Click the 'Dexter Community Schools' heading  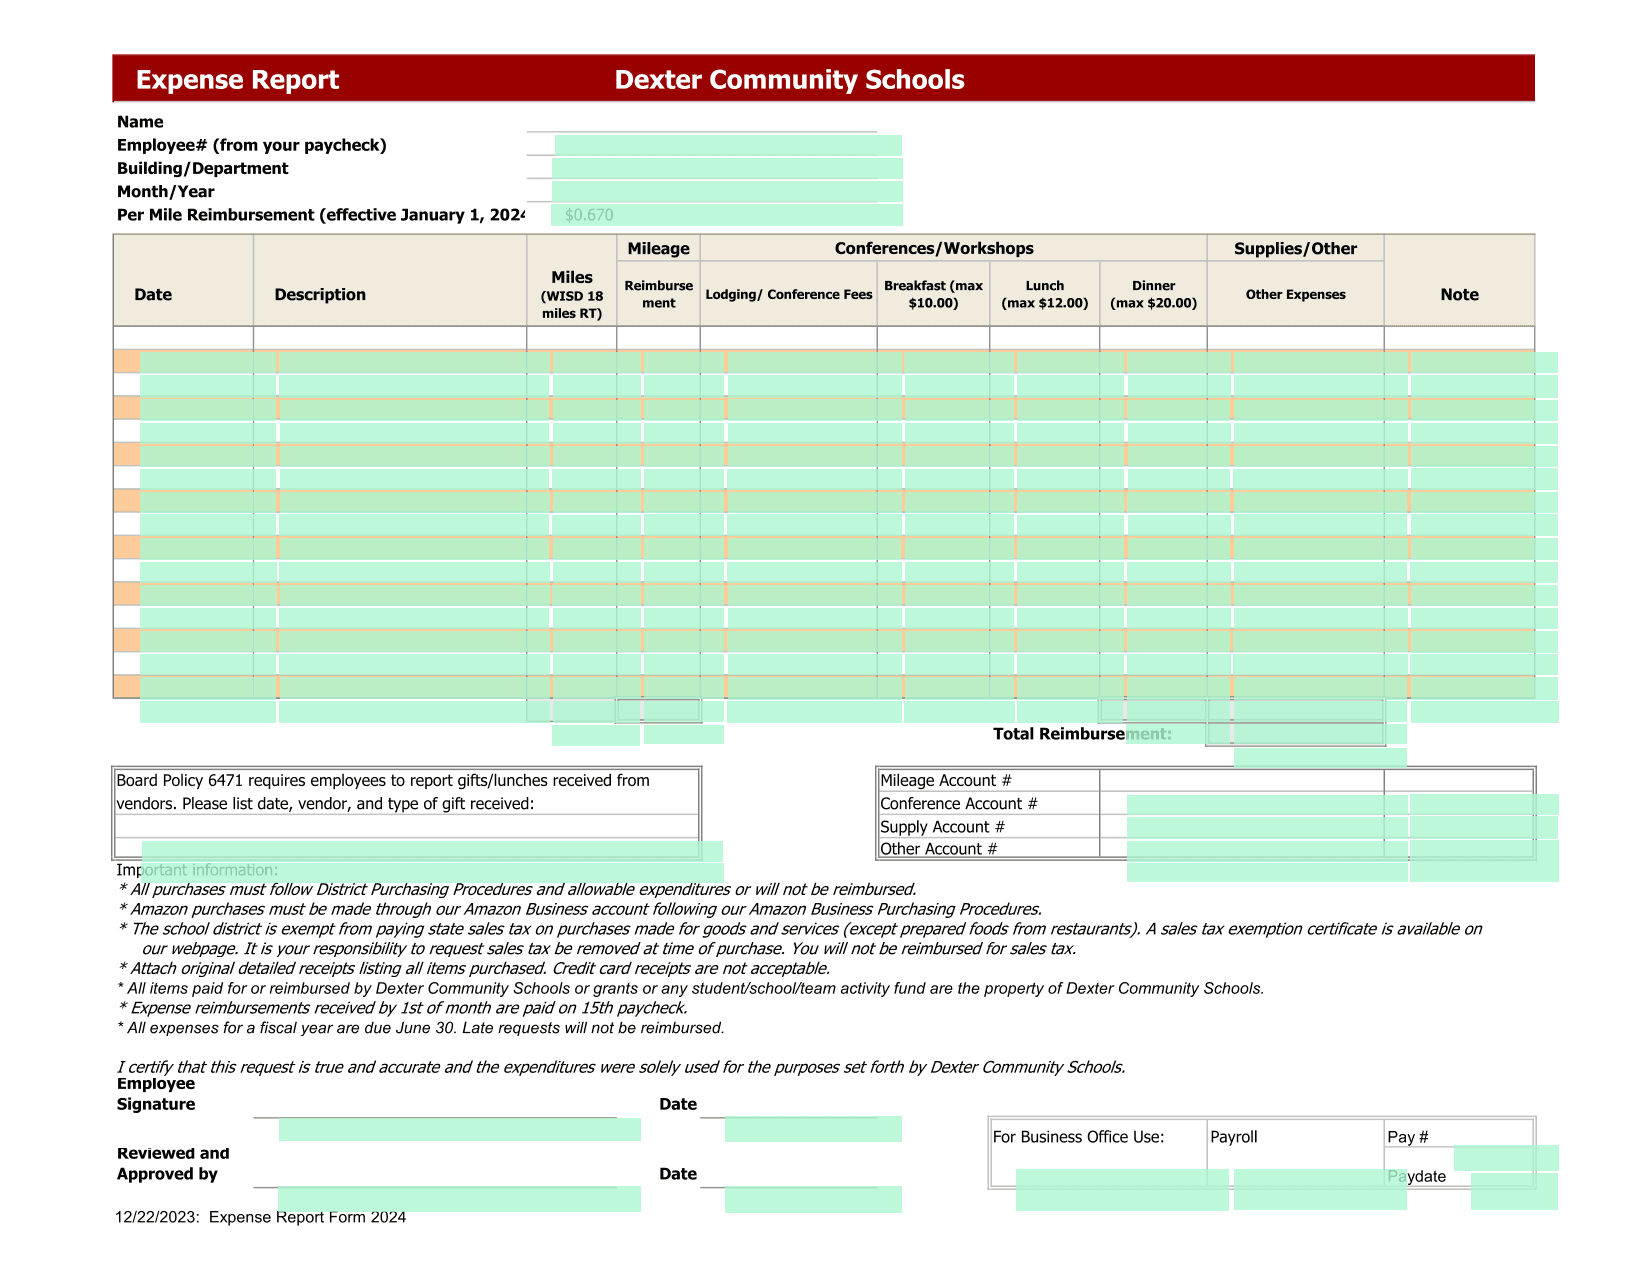point(789,80)
